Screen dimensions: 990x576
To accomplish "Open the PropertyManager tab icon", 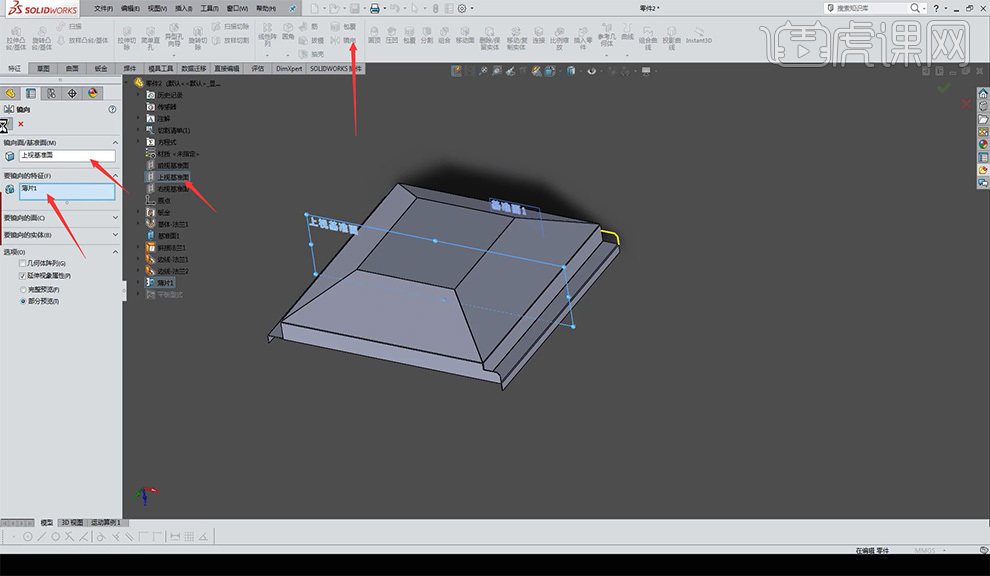I will pos(31,93).
